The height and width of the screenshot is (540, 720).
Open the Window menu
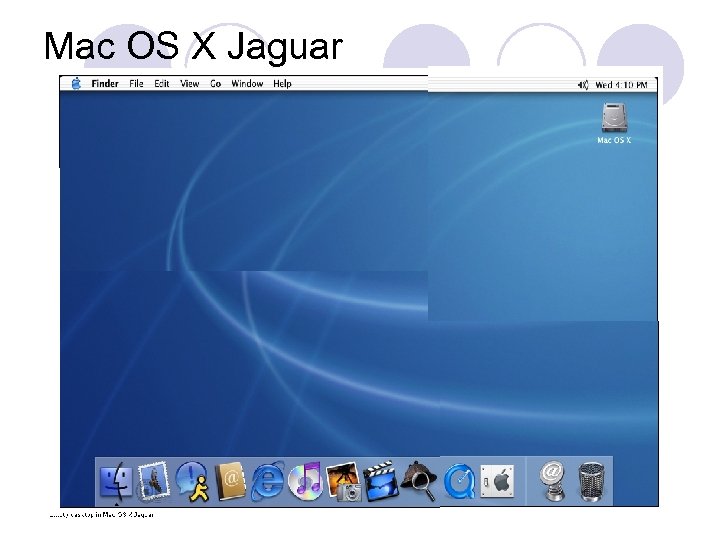[x=247, y=84]
